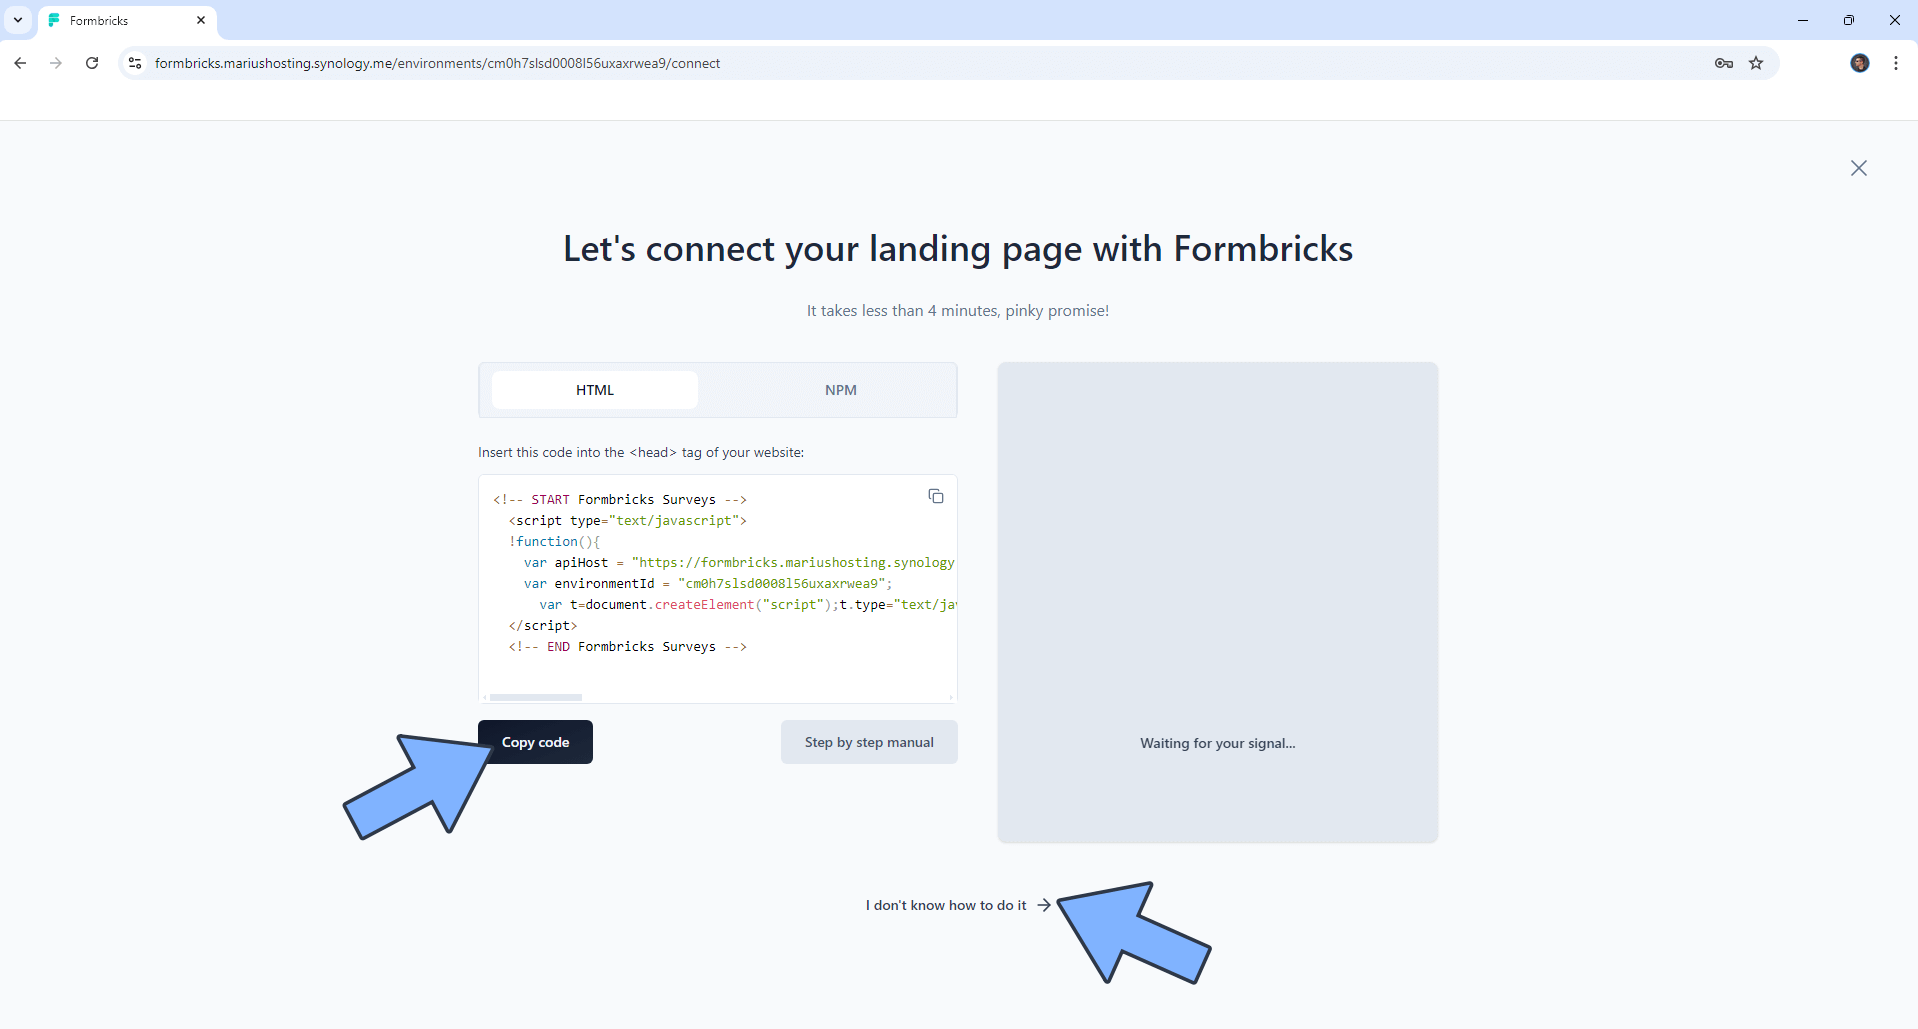The image size is (1918, 1029).
Task: Reload the page with refresh icon
Action: click(x=92, y=63)
